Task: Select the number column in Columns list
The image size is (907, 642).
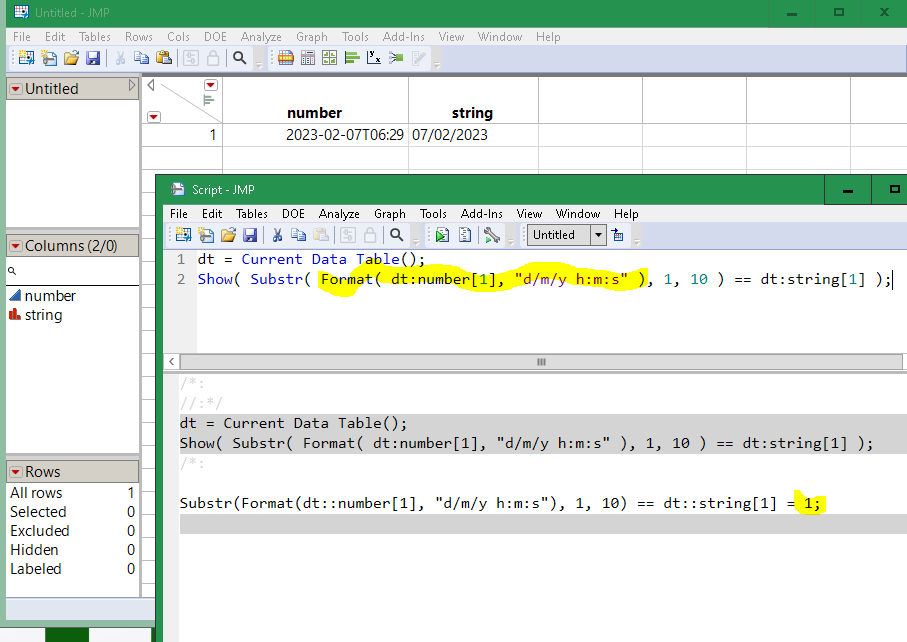Action: [50, 296]
